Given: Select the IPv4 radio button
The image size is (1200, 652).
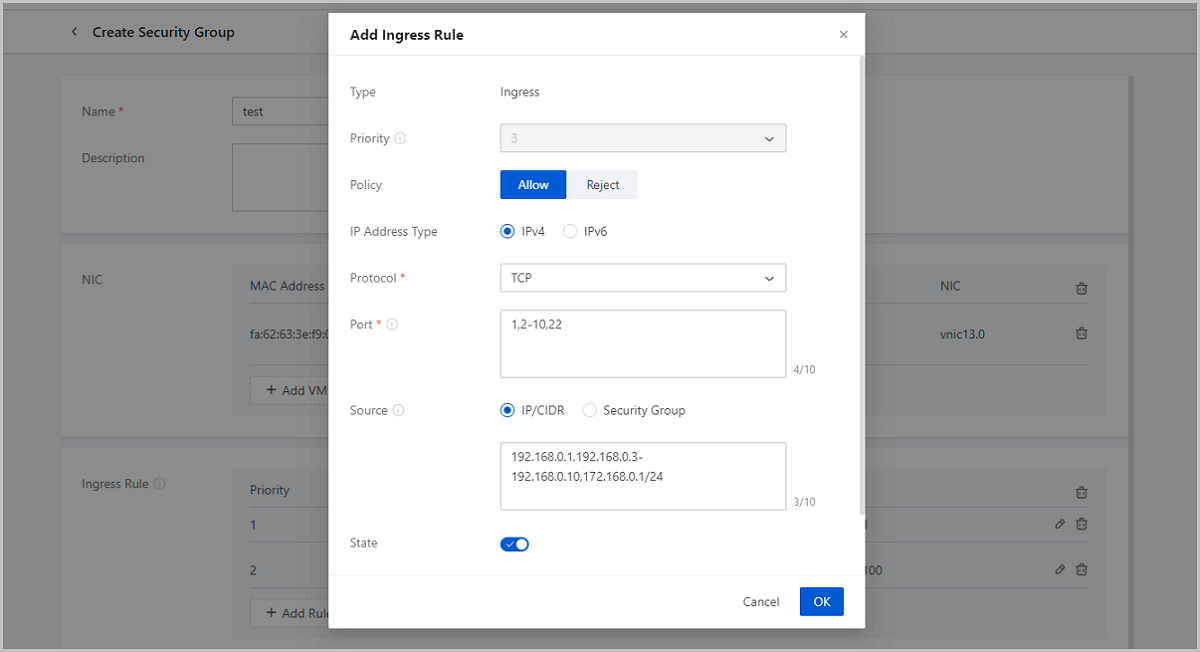Looking at the screenshot, I should point(507,232).
